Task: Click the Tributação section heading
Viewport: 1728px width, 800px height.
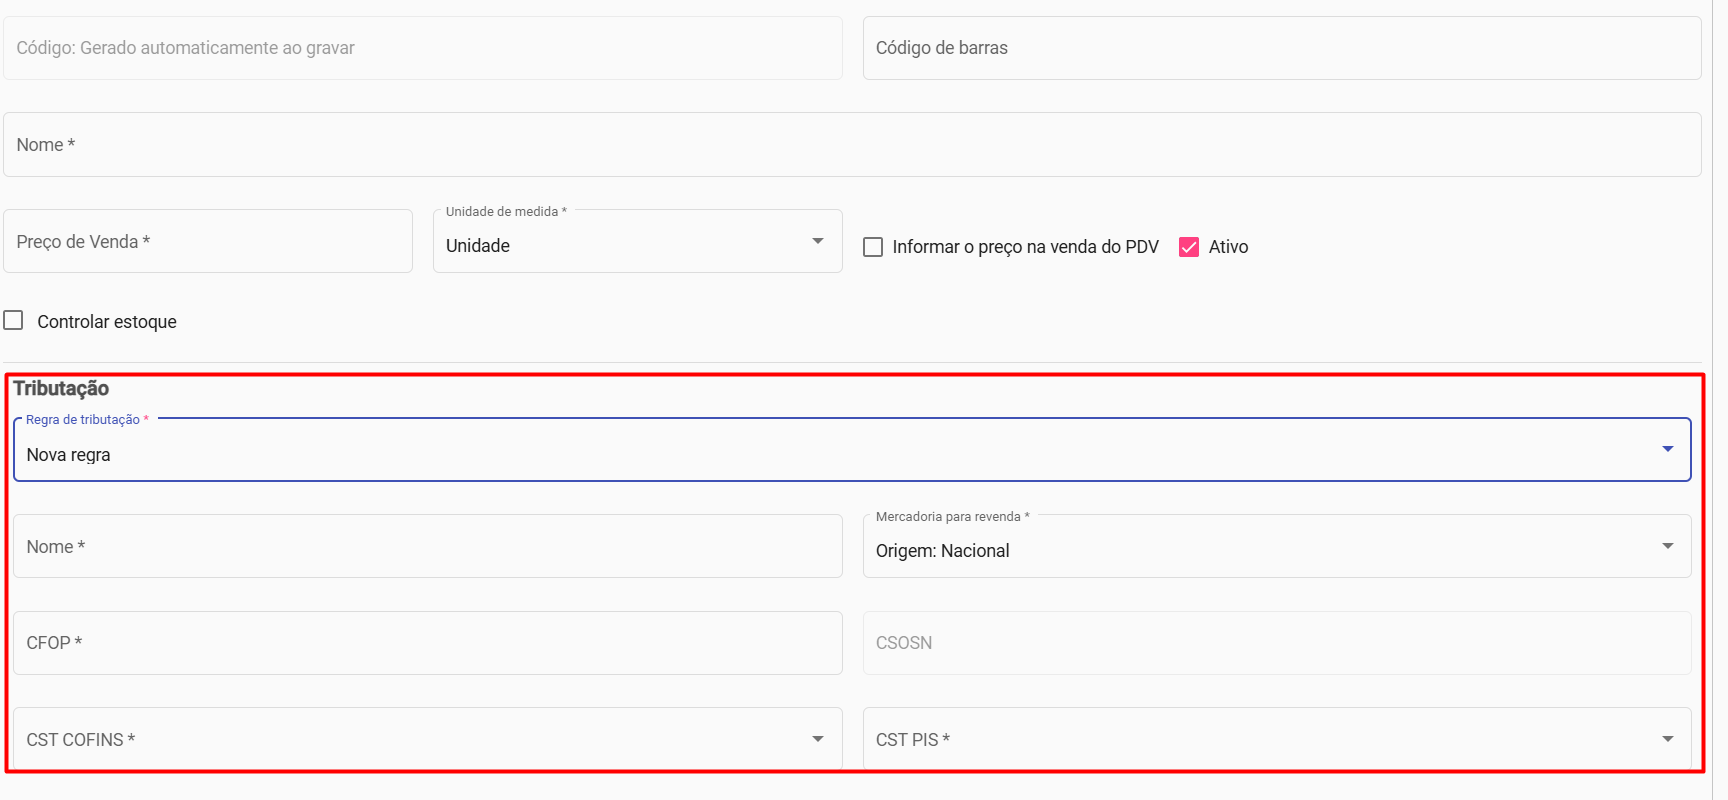Action: click(x=61, y=388)
